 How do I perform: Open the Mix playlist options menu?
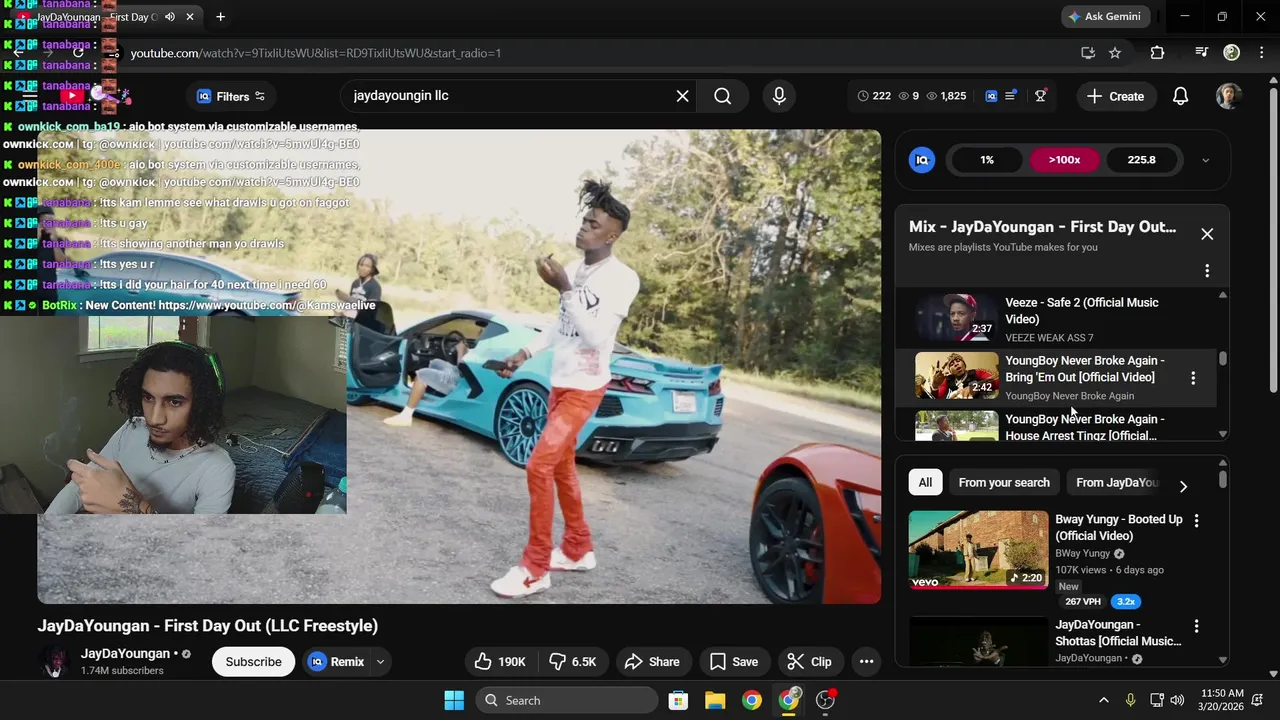point(1207,271)
